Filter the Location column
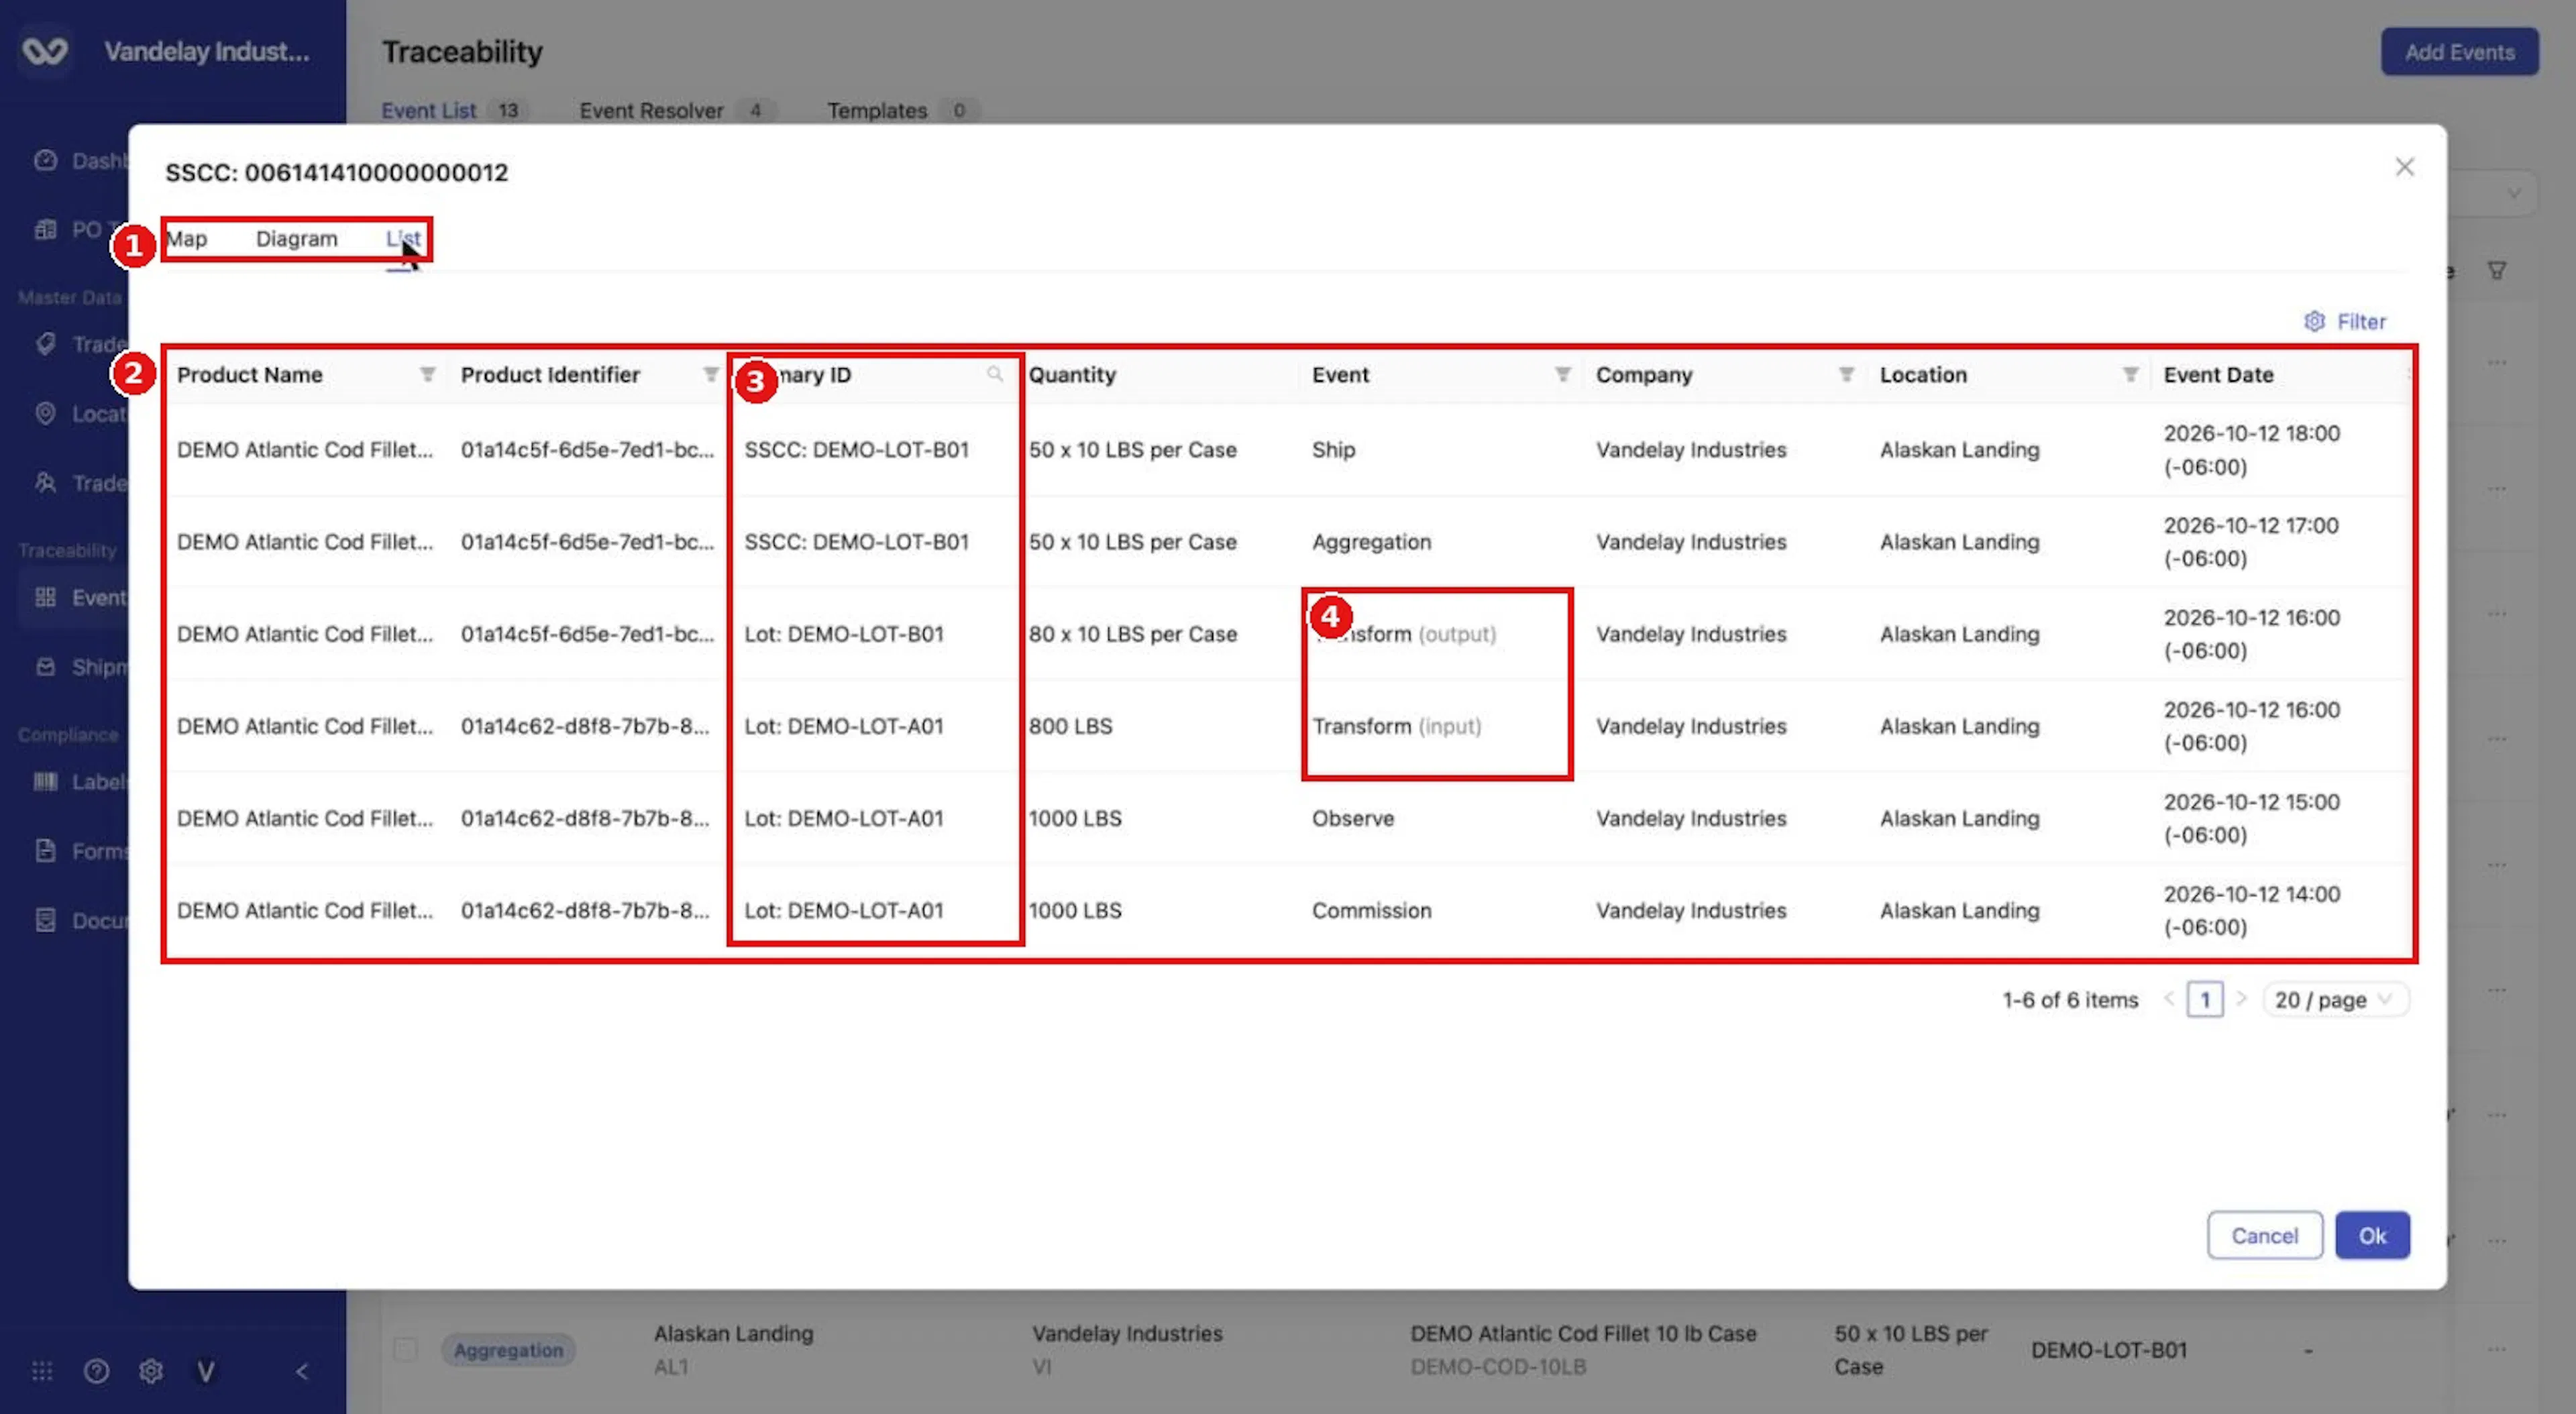The width and height of the screenshot is (2576, 1414). [x=2130, y=374]
